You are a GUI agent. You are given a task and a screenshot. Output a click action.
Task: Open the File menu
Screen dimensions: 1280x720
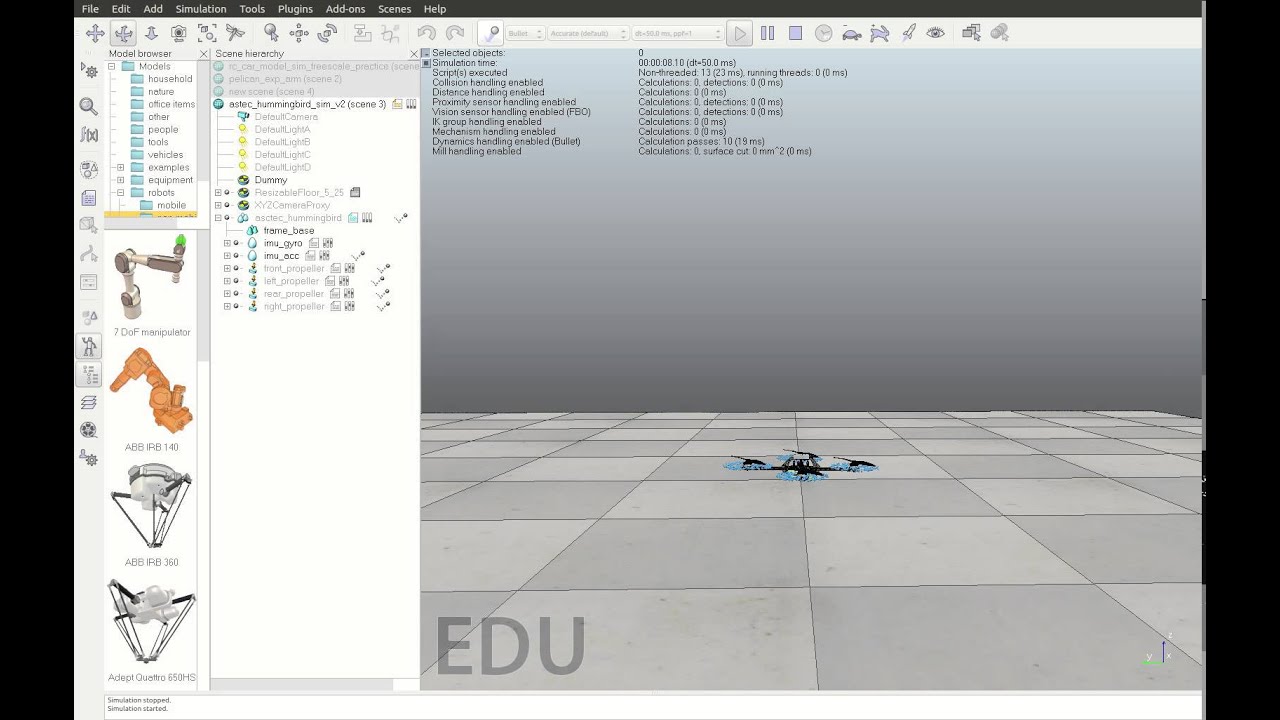(90, 9)
